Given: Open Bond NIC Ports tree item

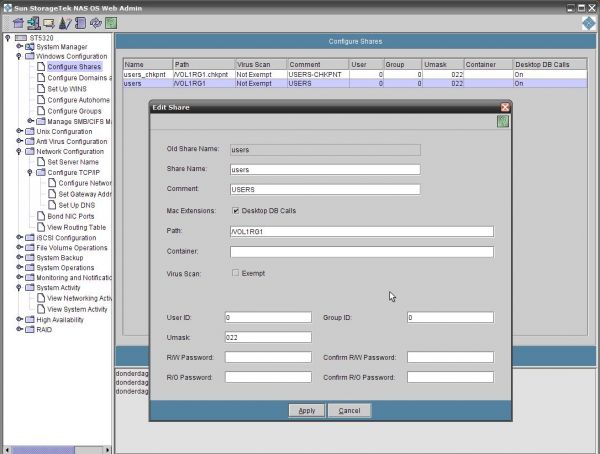Looking at the screenshot, I should pos(70,216).
